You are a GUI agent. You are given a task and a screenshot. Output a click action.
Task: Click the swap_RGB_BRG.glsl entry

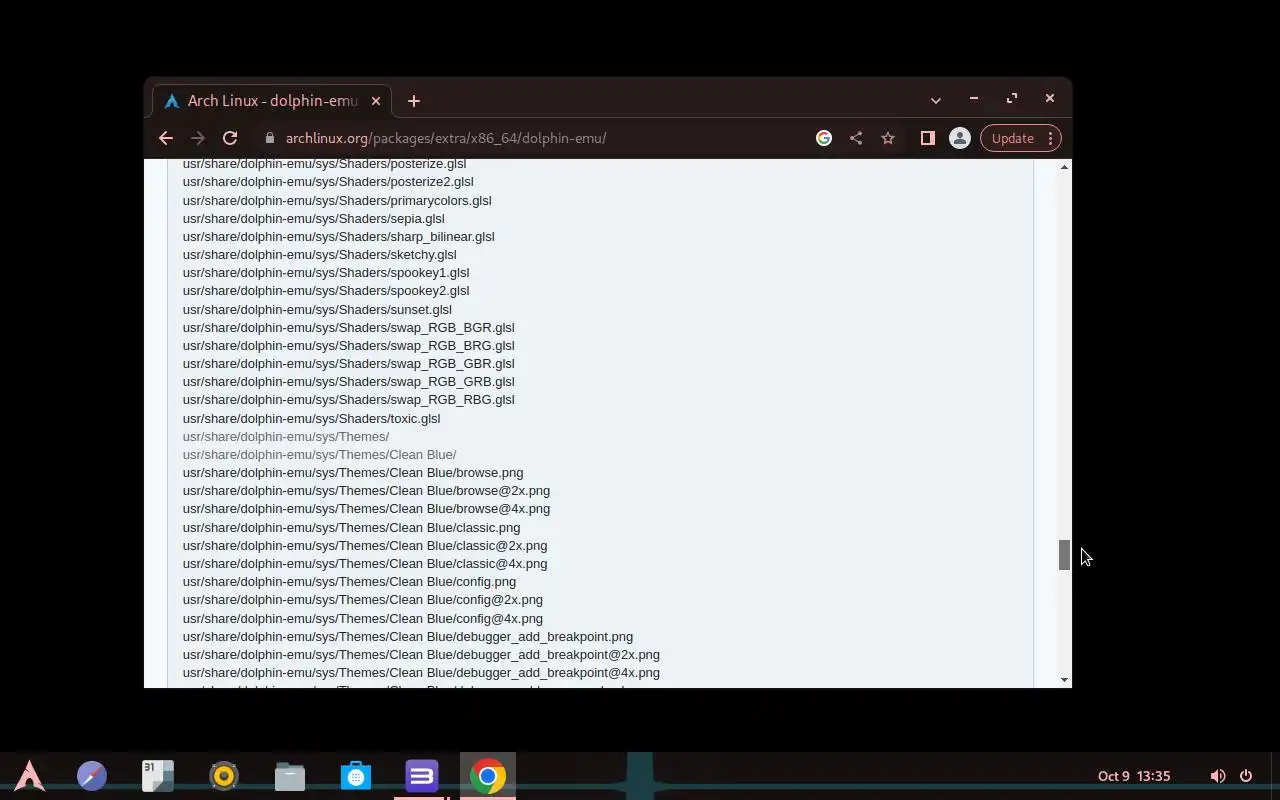349,345
